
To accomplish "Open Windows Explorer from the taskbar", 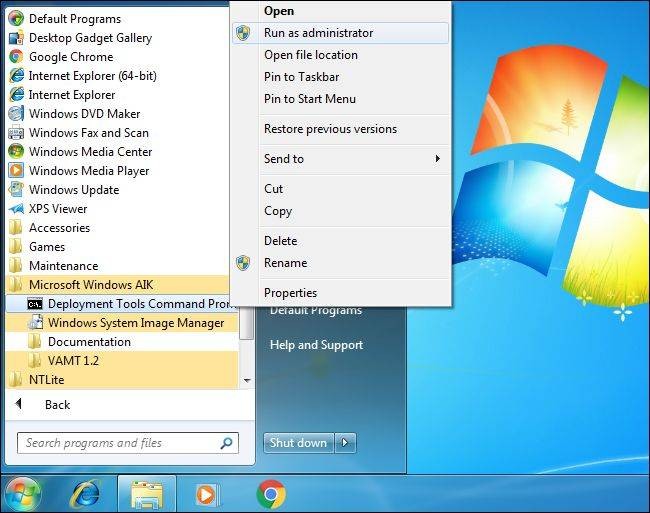I will pos(147,494).
